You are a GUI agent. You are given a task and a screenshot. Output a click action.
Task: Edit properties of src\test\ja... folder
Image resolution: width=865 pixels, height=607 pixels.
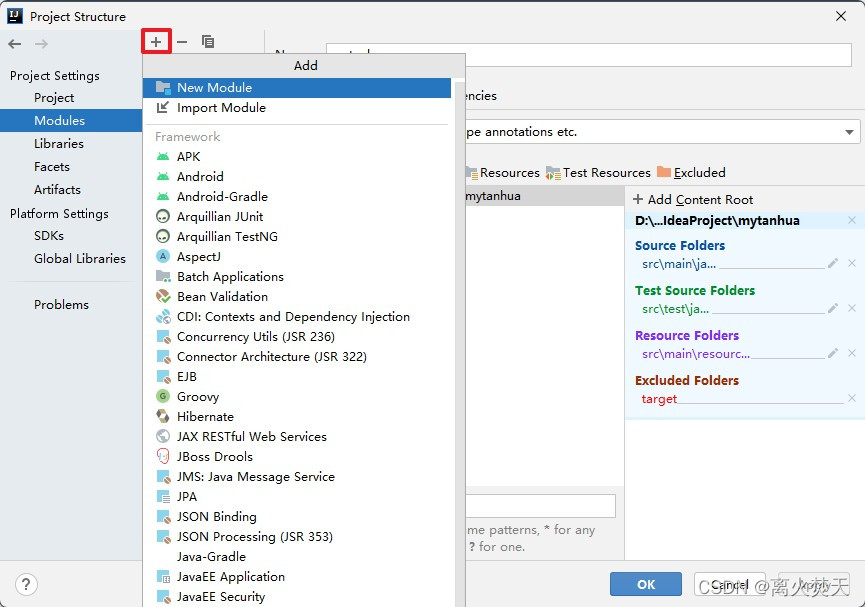[x=833, y=308]
